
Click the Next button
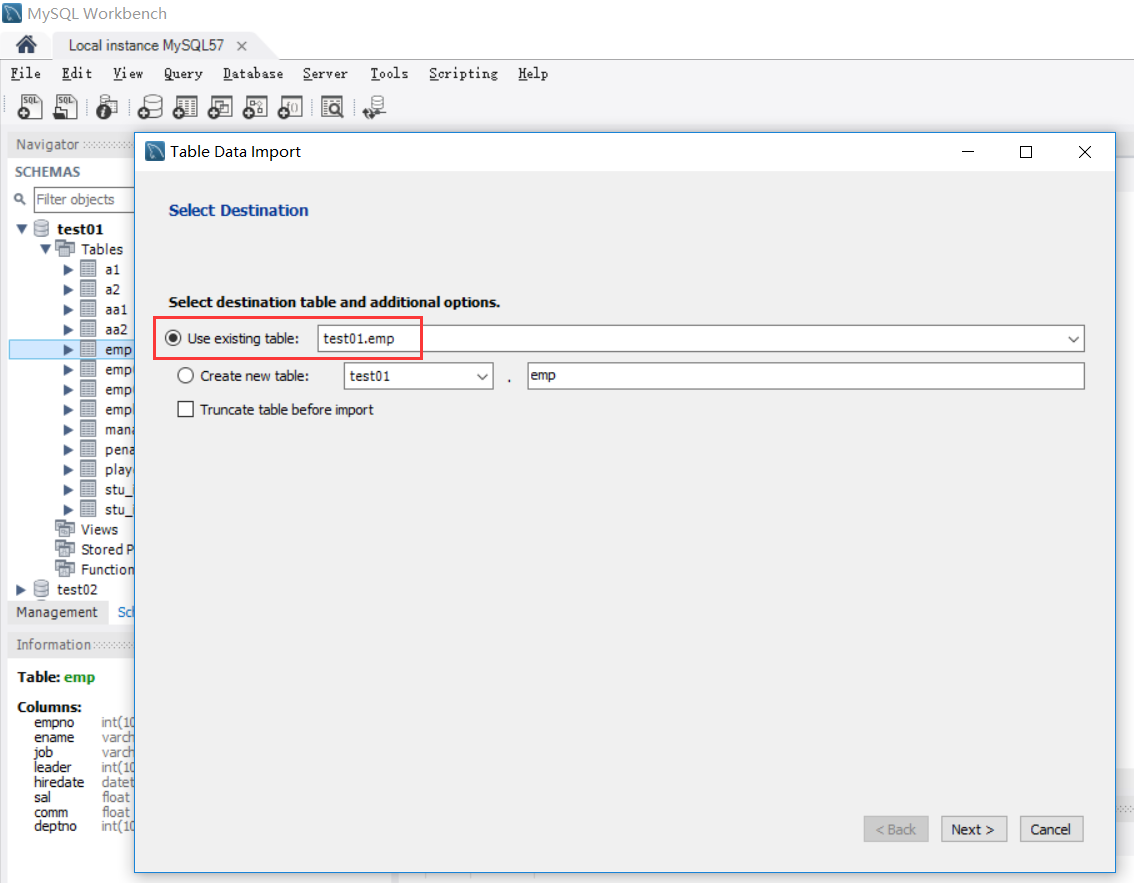tap(973, 829)
